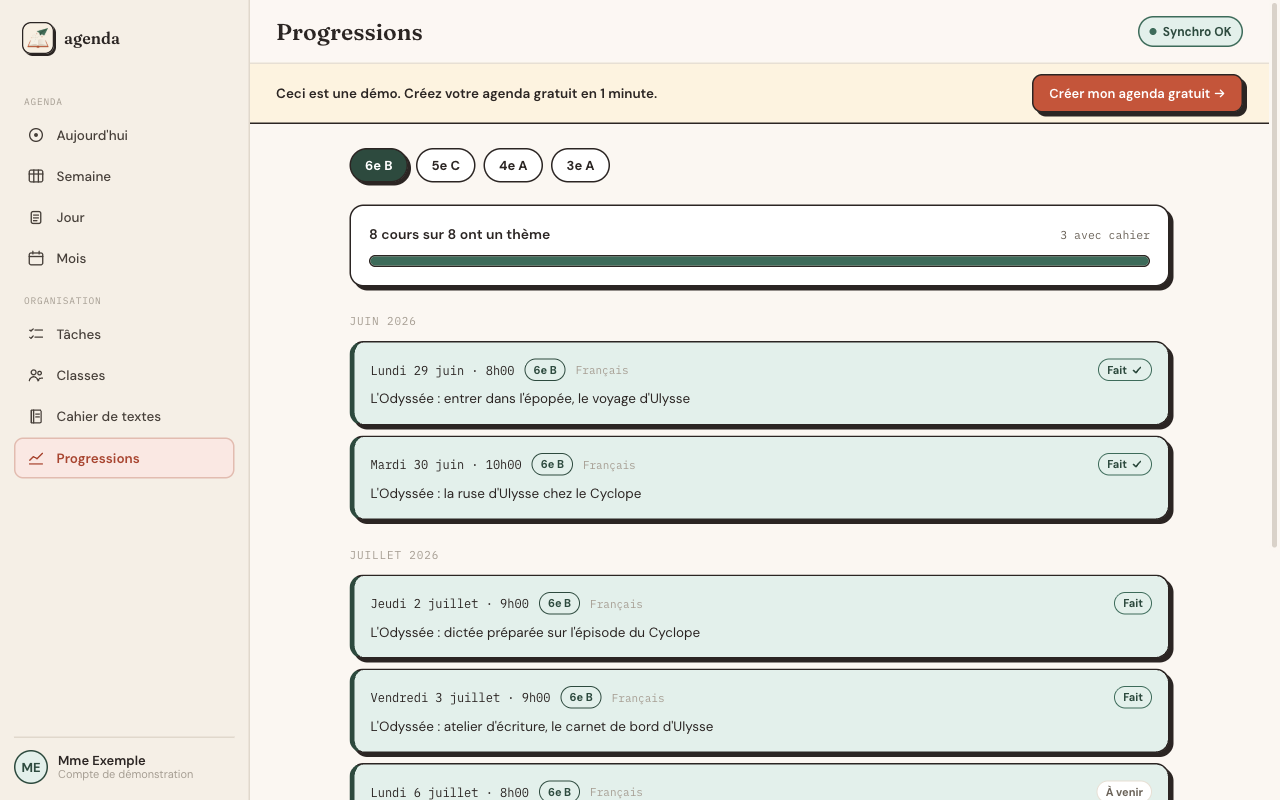
Task: Click the JUIN 2026 section heading
Action: tap(383, 321)
